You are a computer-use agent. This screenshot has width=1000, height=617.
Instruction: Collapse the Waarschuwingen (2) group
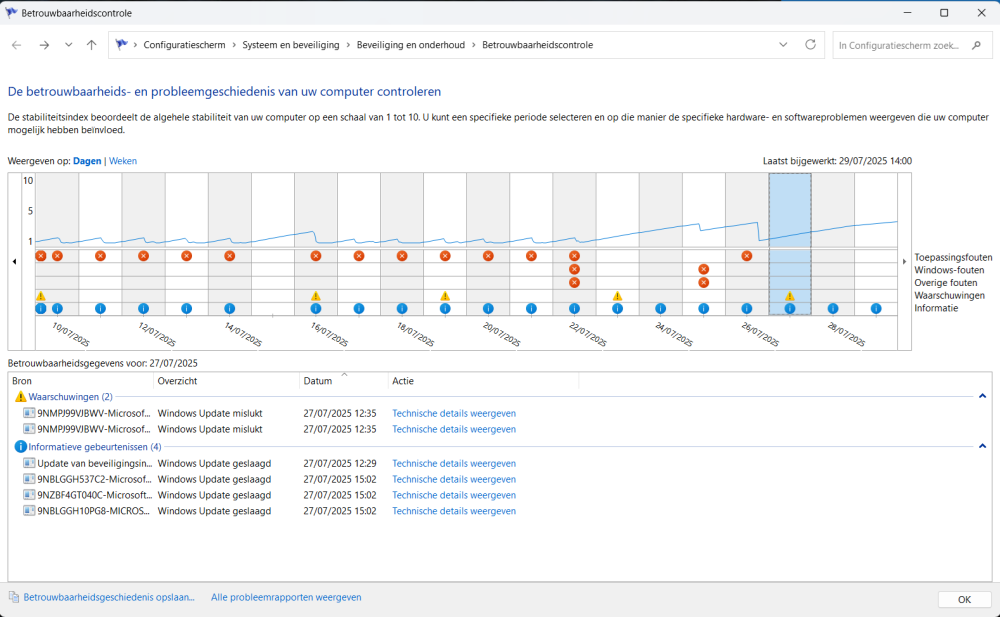click(982, 397)
